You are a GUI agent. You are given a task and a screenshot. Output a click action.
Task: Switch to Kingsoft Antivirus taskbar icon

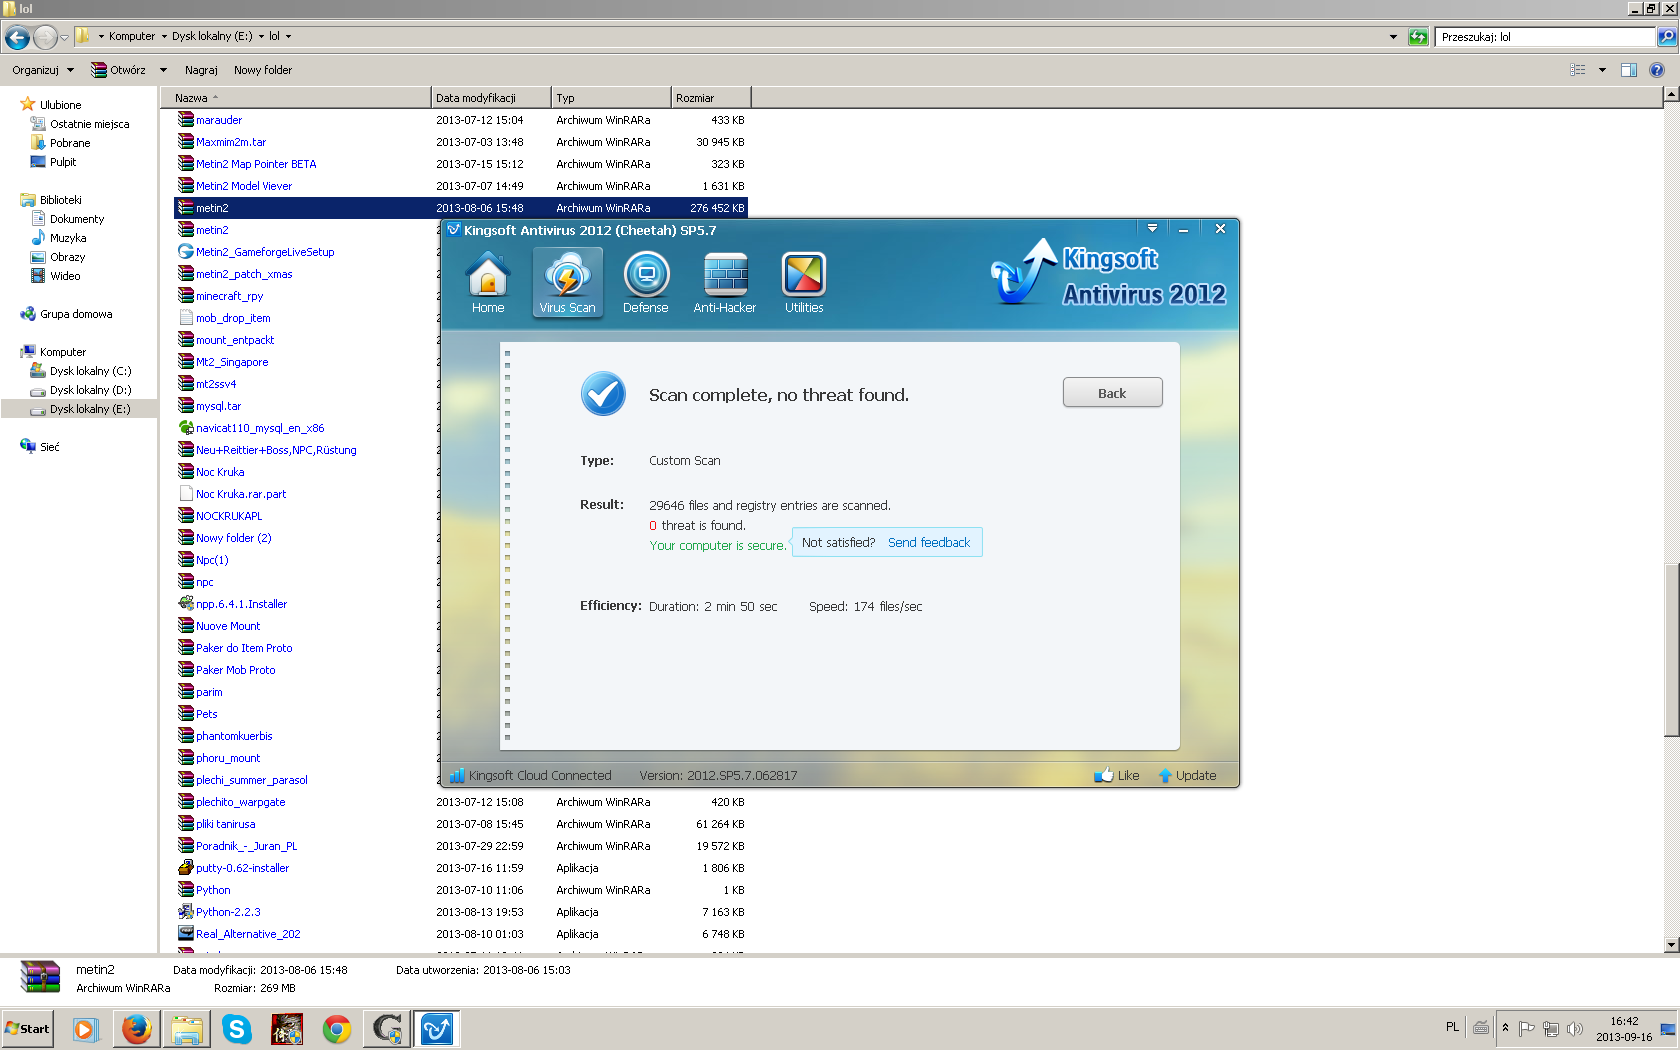[x=437, y=1029]
